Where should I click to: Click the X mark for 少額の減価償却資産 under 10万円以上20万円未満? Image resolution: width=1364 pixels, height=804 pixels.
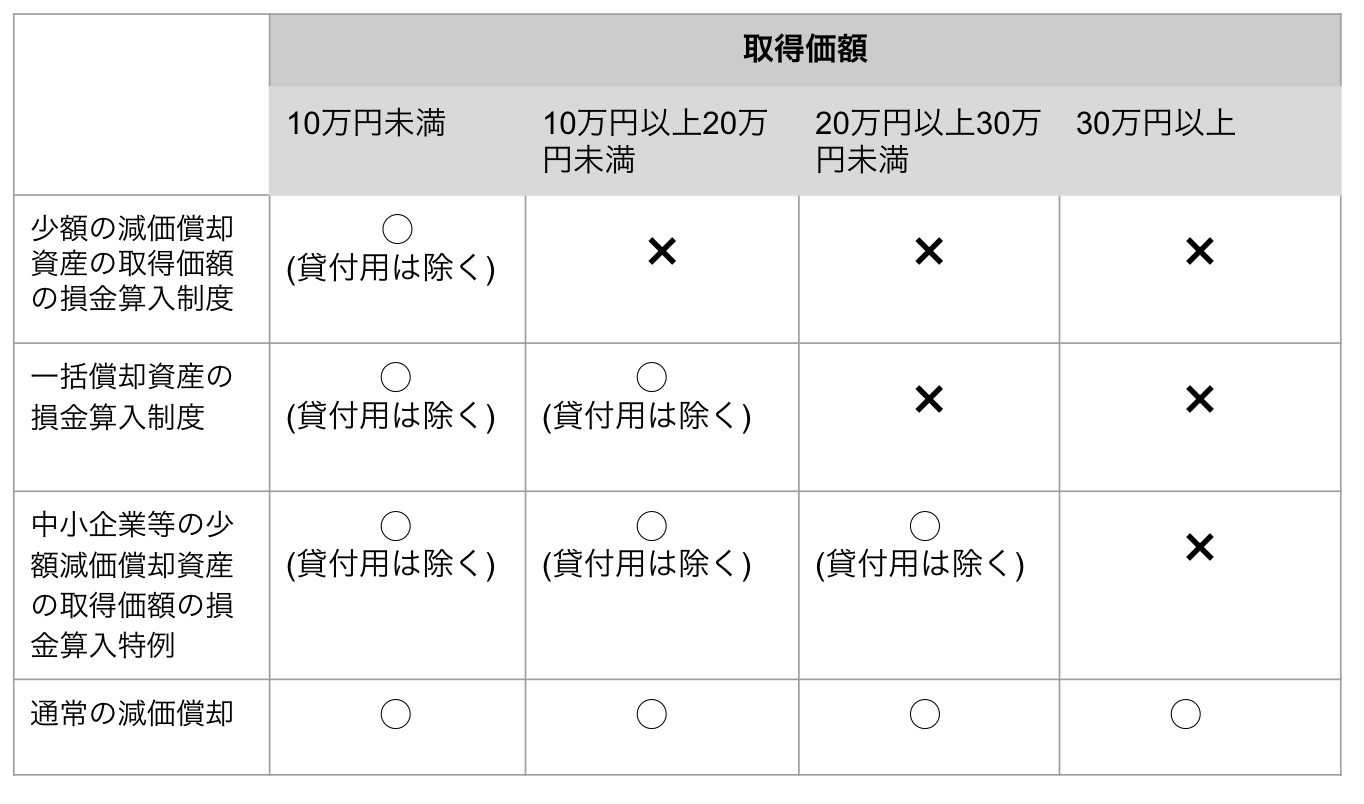coord(661,253)
